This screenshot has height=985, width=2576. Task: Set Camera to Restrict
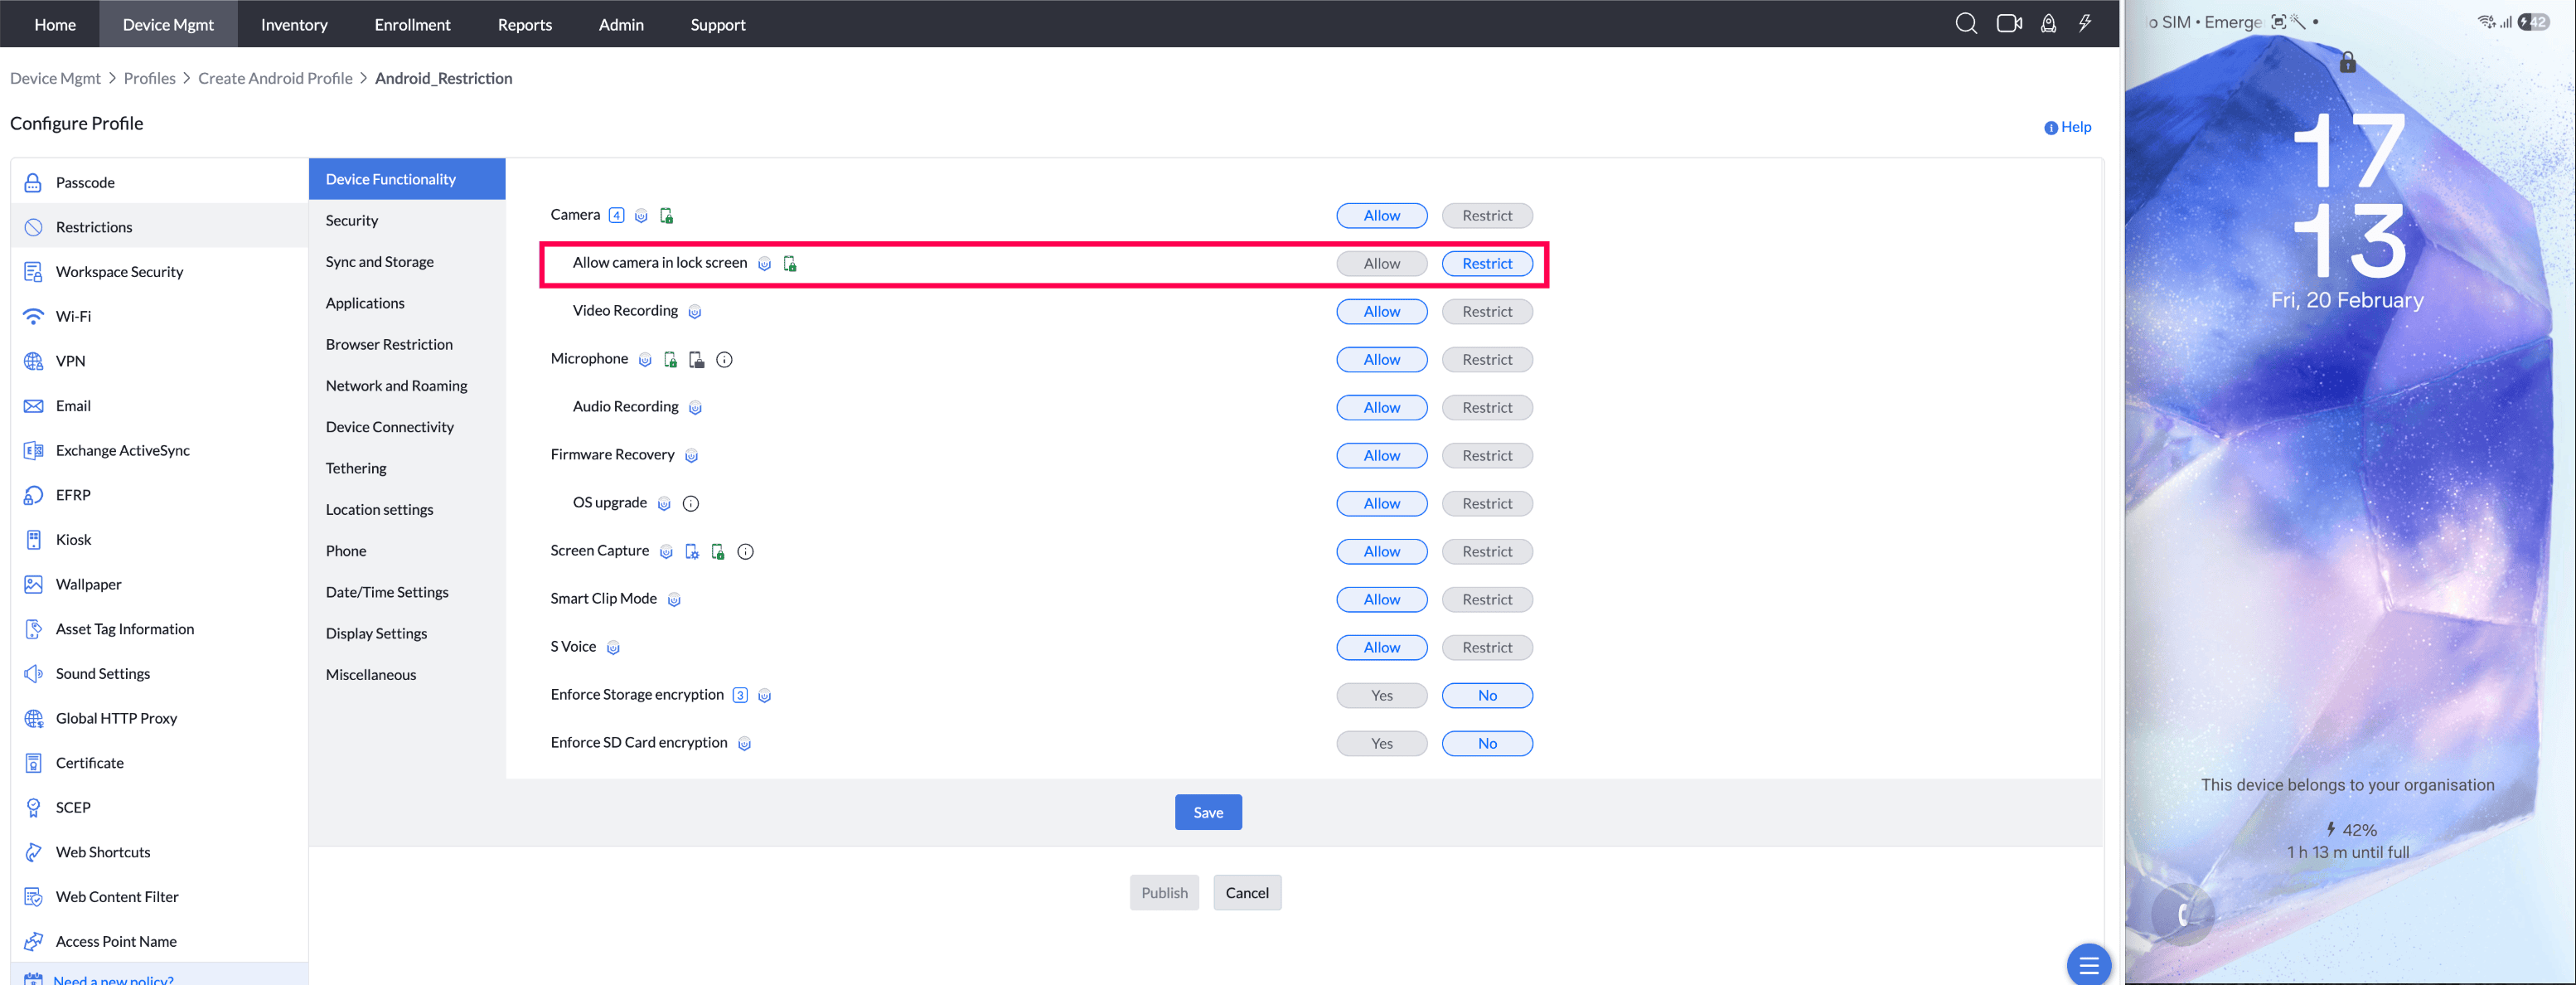pos(1486,216)
